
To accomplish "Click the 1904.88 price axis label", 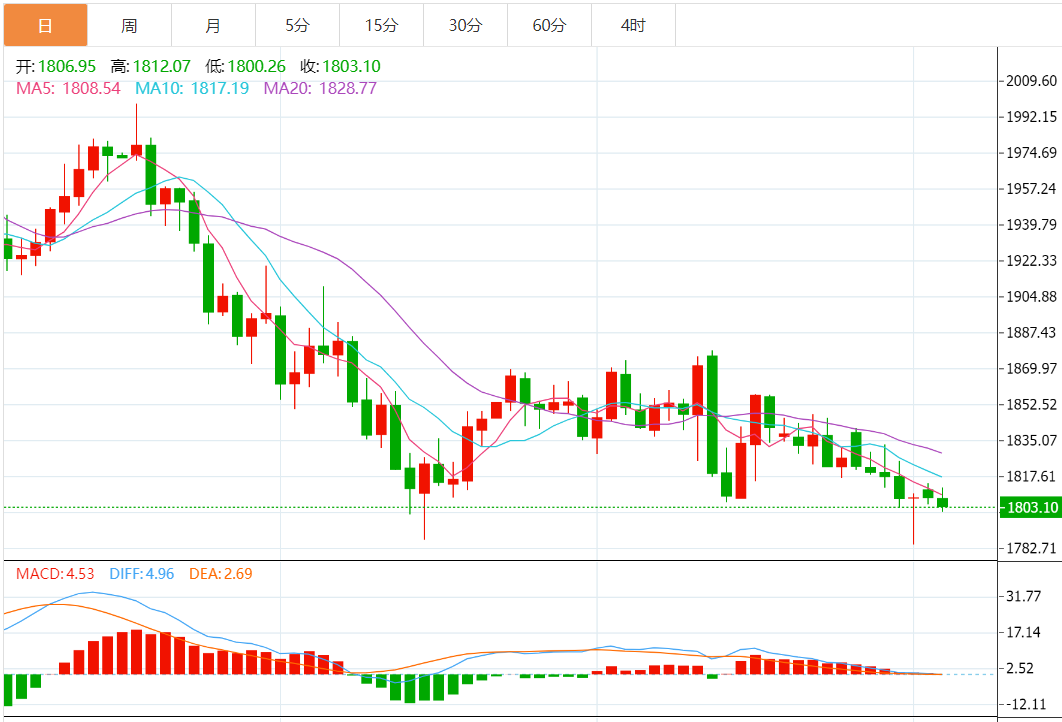I will 1032,297.
